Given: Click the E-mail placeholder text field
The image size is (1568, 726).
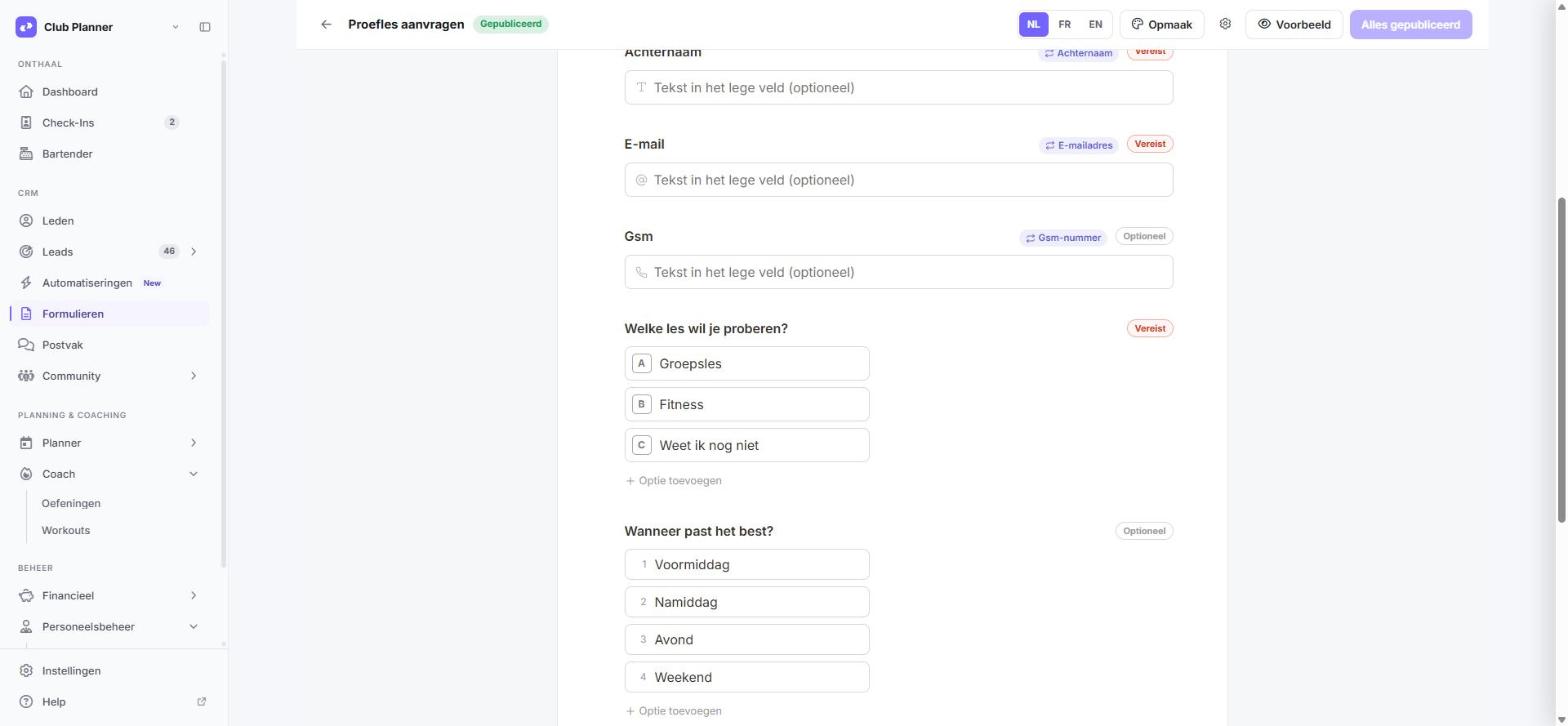Looking at the screenshot, I should coord(898,180).
